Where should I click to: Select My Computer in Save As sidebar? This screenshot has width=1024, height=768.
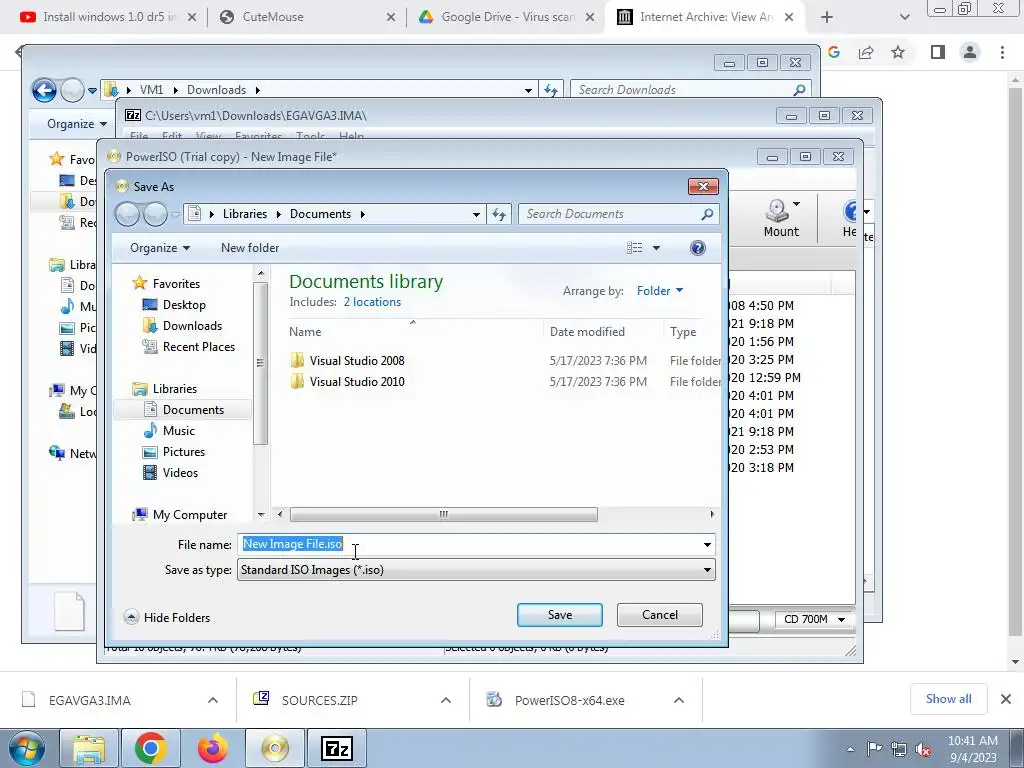189,515
